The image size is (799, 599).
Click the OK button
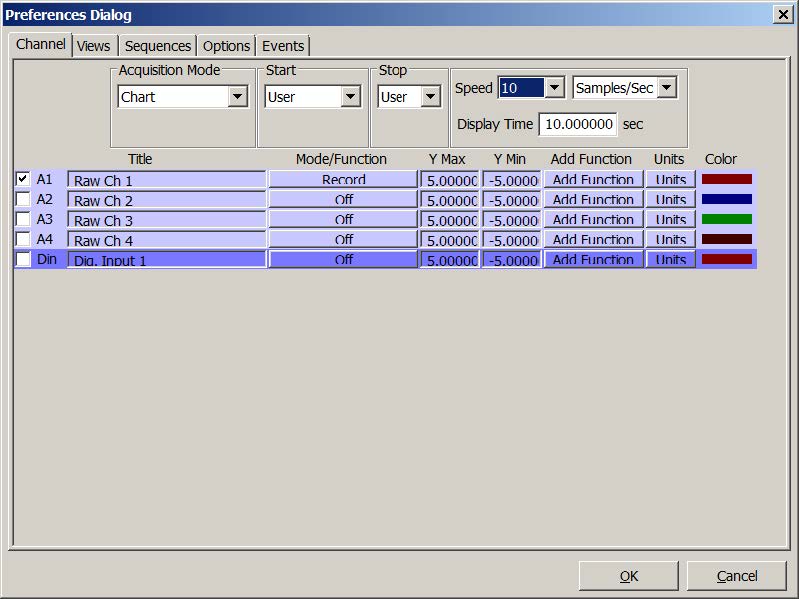[x=628, y=576]
